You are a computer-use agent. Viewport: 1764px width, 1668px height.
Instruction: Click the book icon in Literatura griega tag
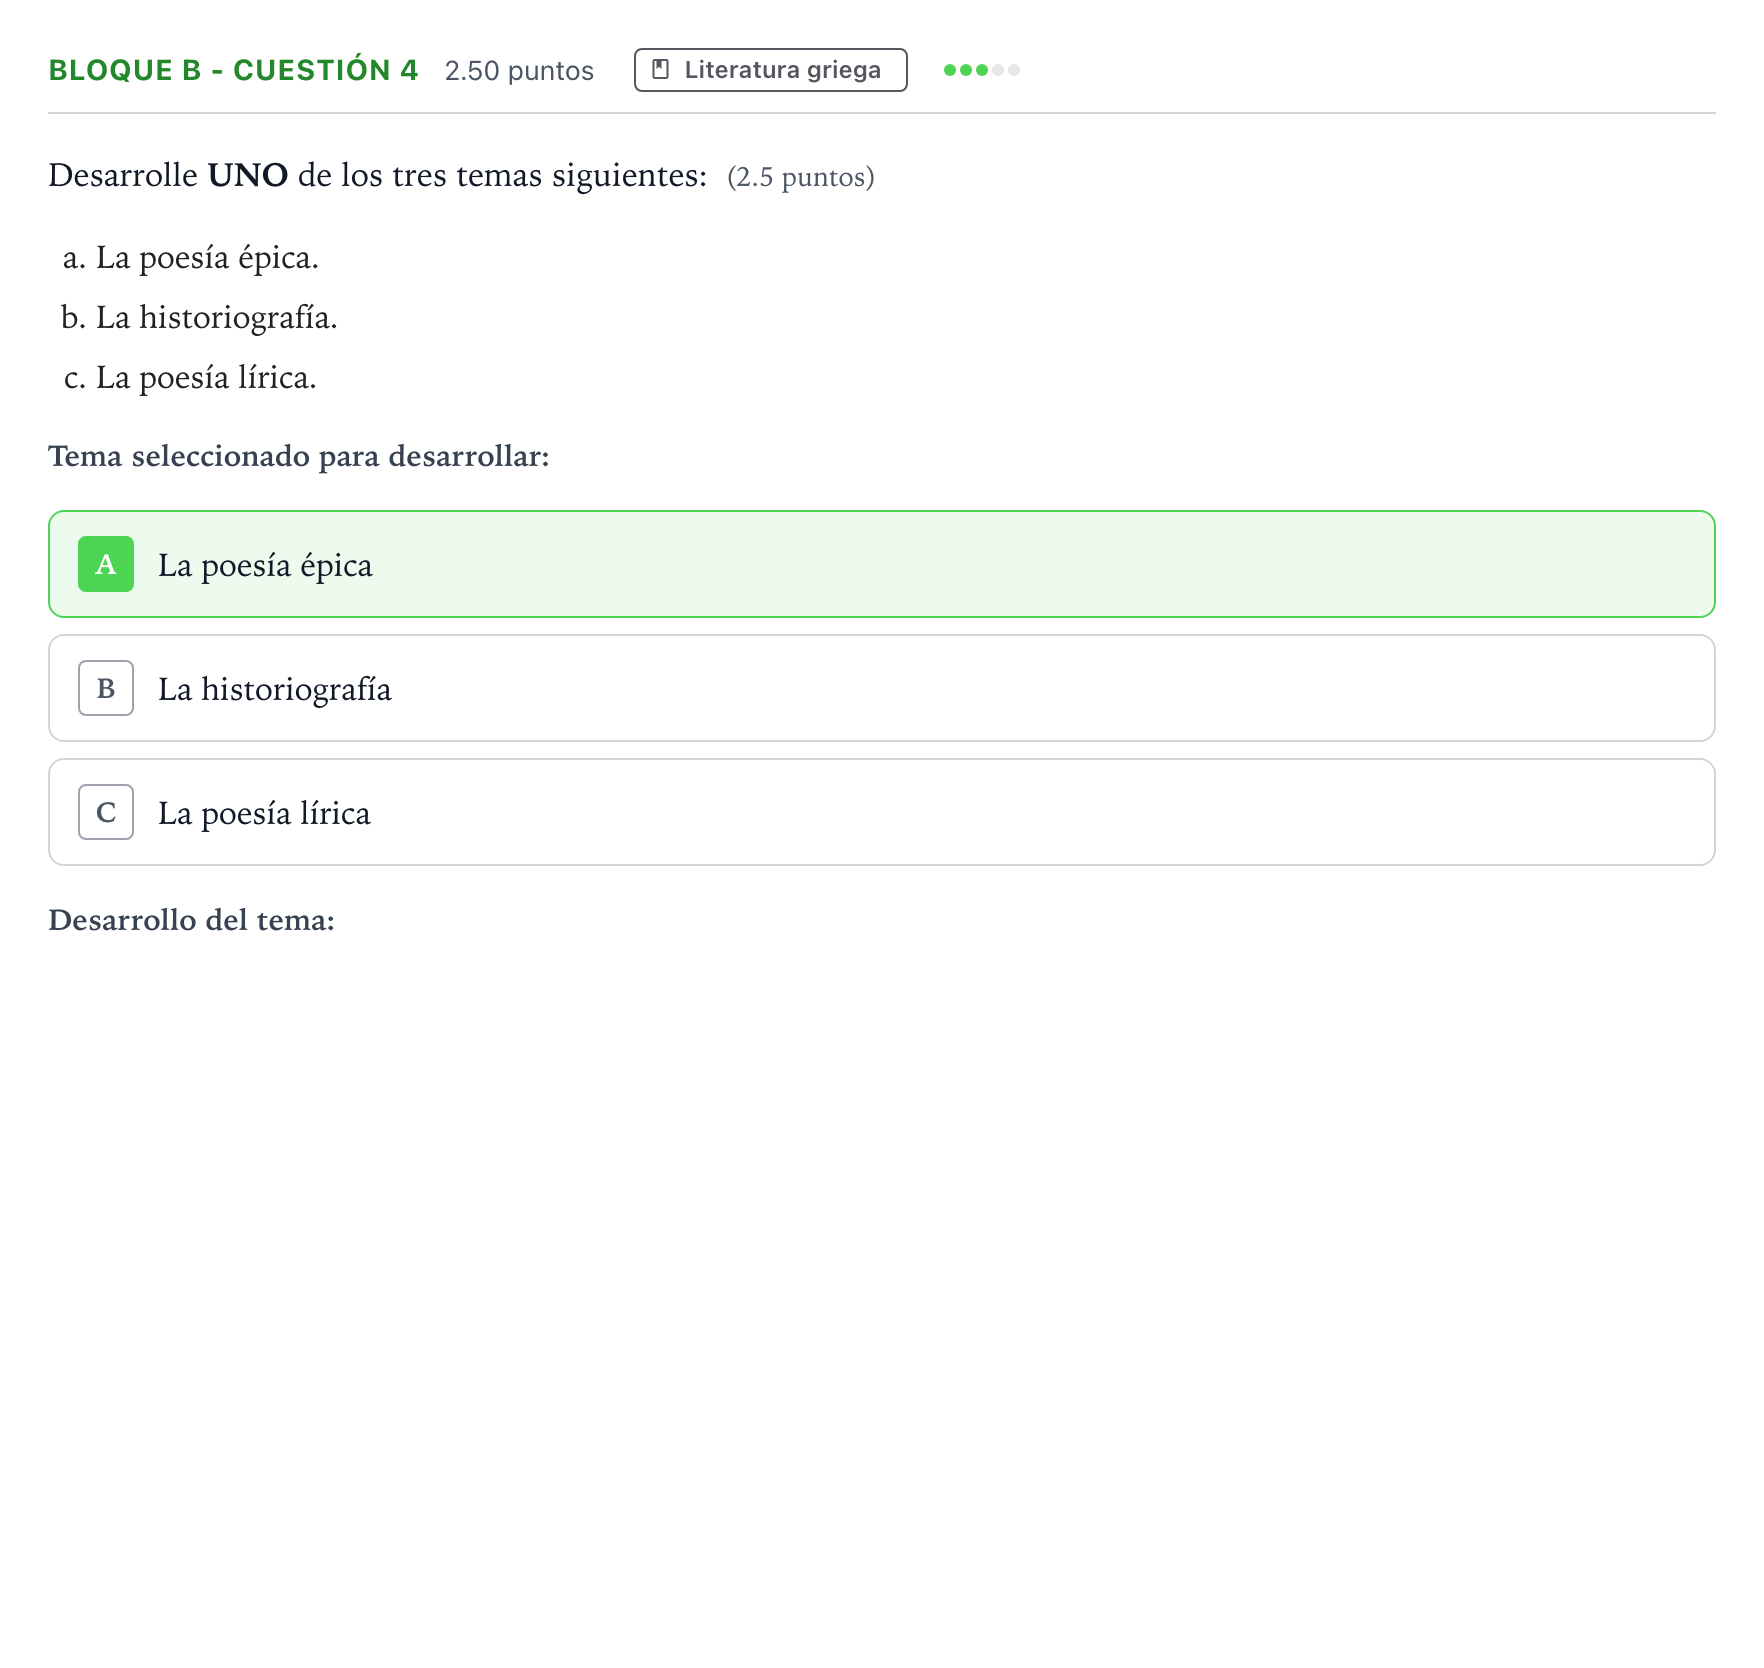click(x=660, y=69)
